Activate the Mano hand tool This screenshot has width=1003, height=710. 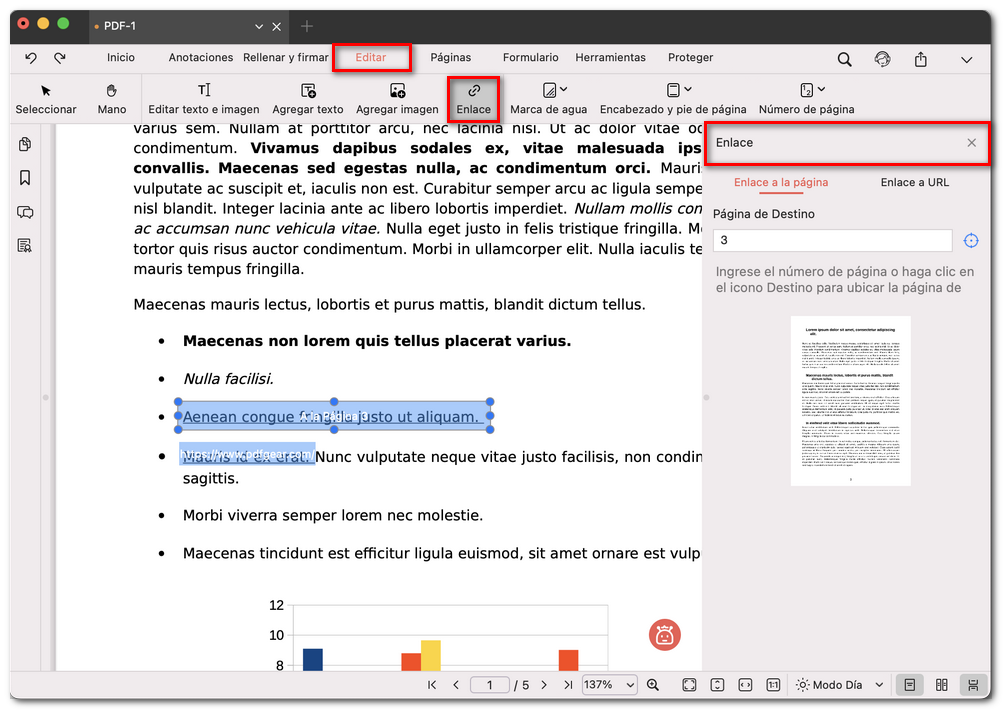[x=112, y=98]
